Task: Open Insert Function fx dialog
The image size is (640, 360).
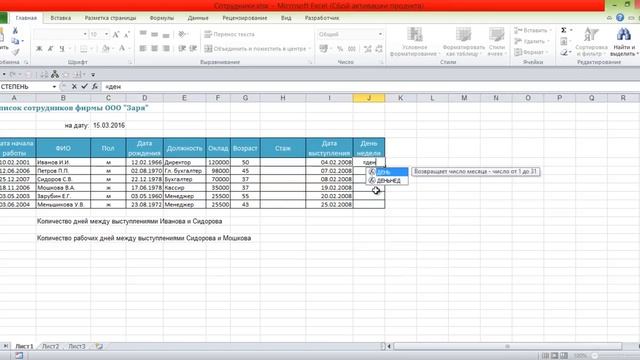Action: pyautogui.click(x=95, y=87)
